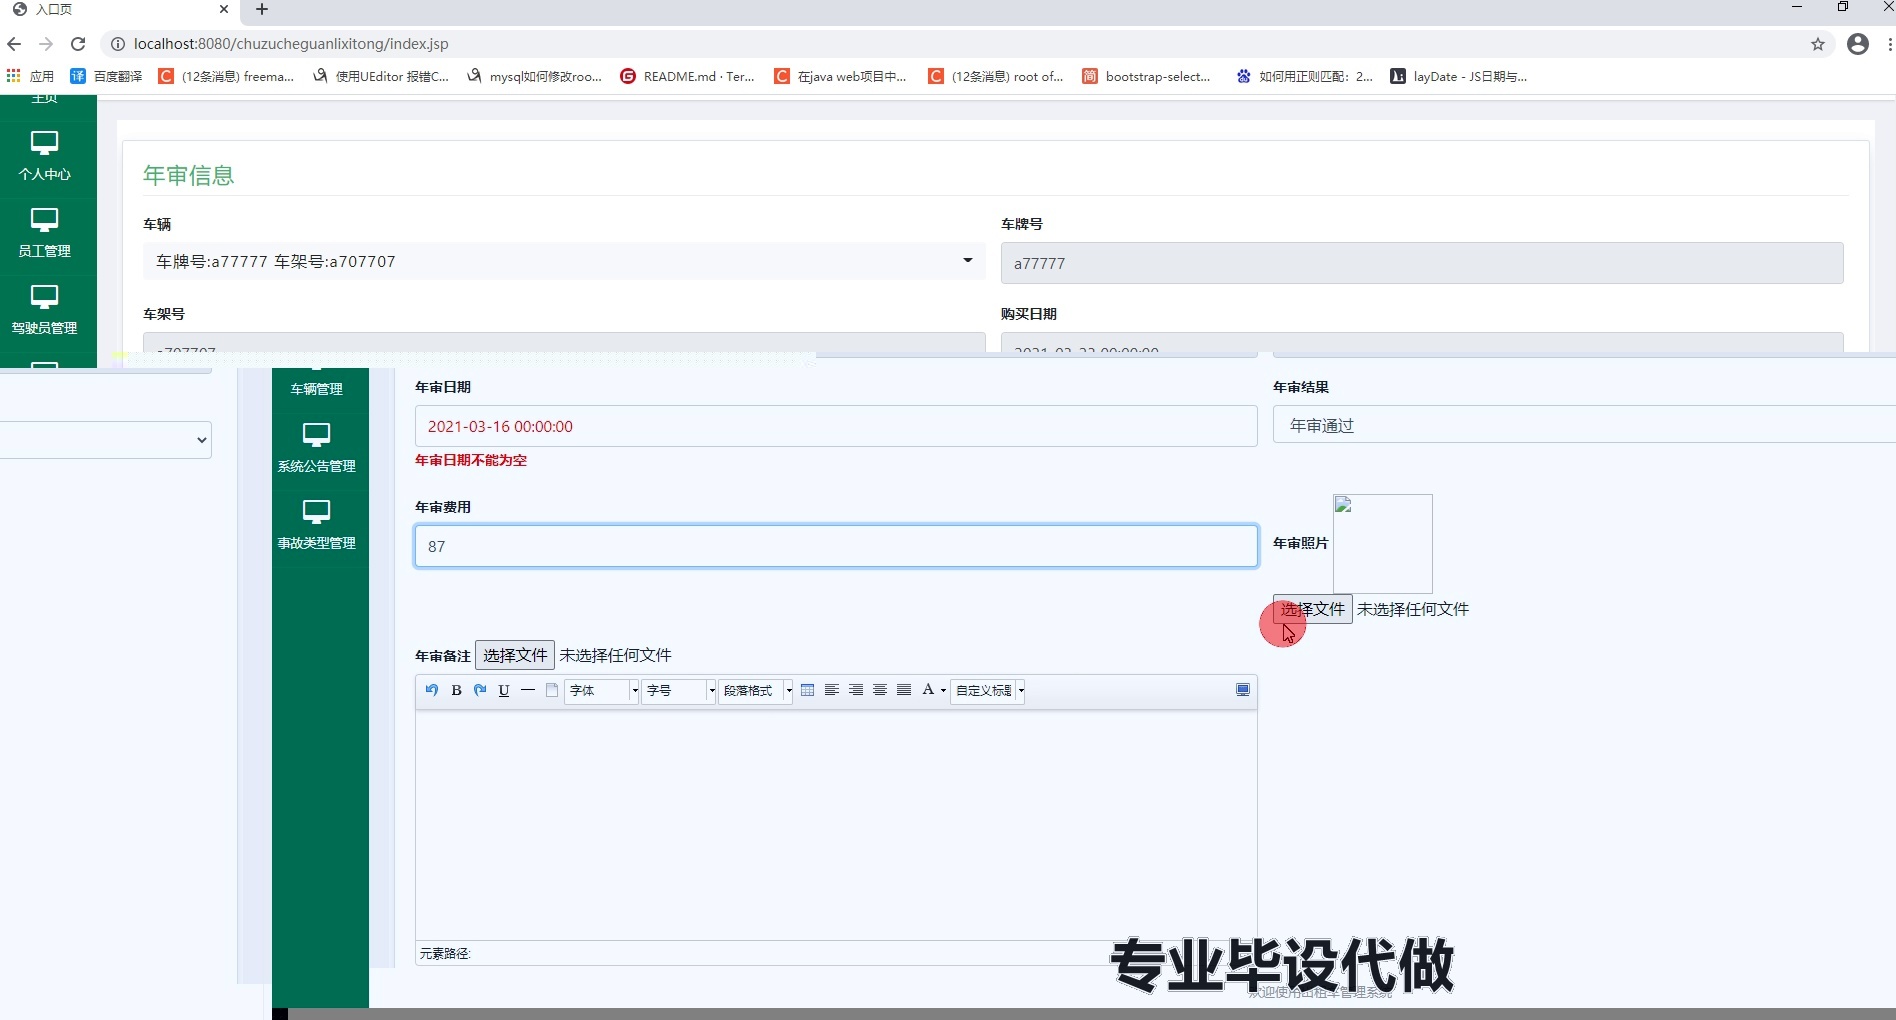This screenshot has width=1896, height=1020.
Task: Open the README.md bookmark
Action: click(x=688, y=76)
